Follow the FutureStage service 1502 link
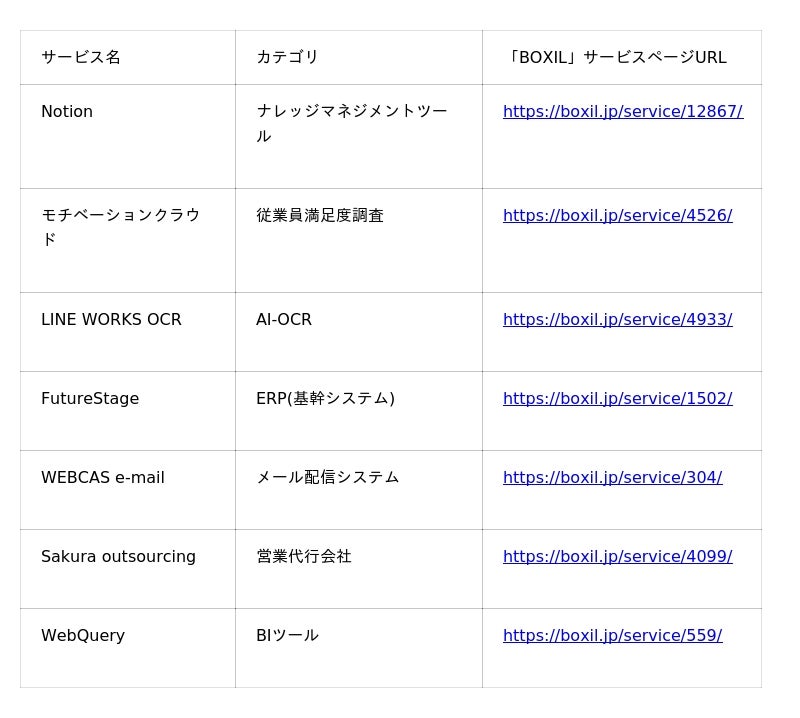Viewport: 800px width, 718px height. [x=617, y=399]
